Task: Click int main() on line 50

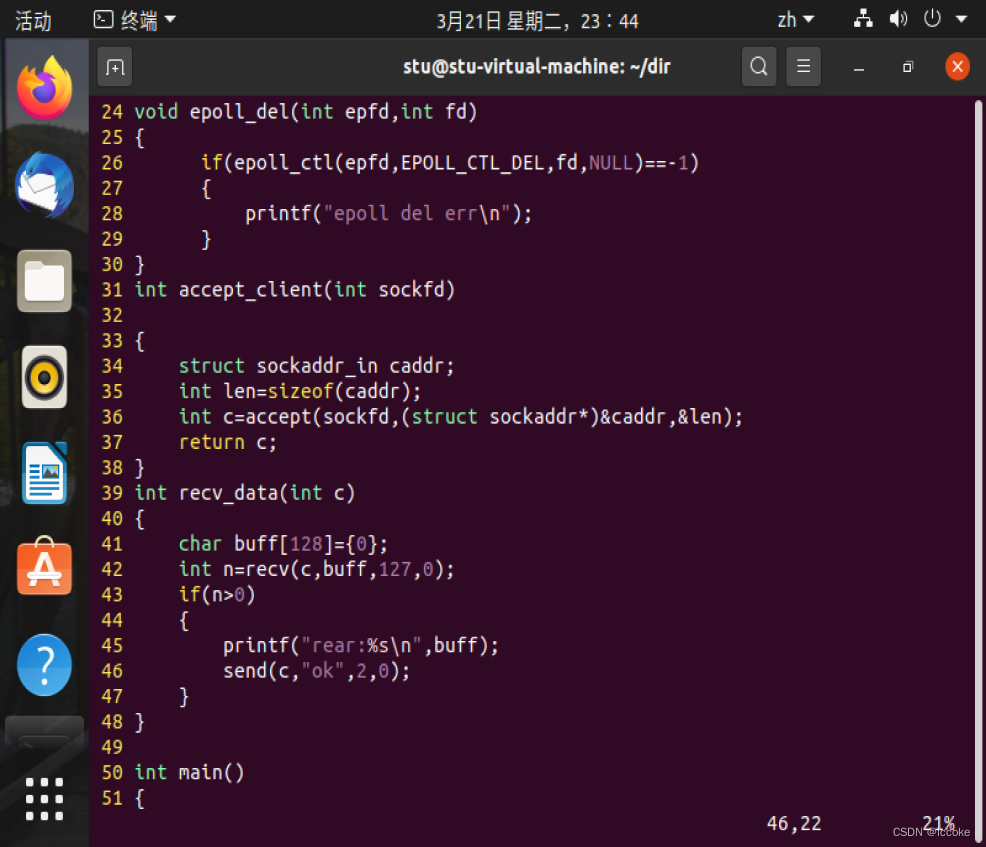Action: tap(189, 773)
